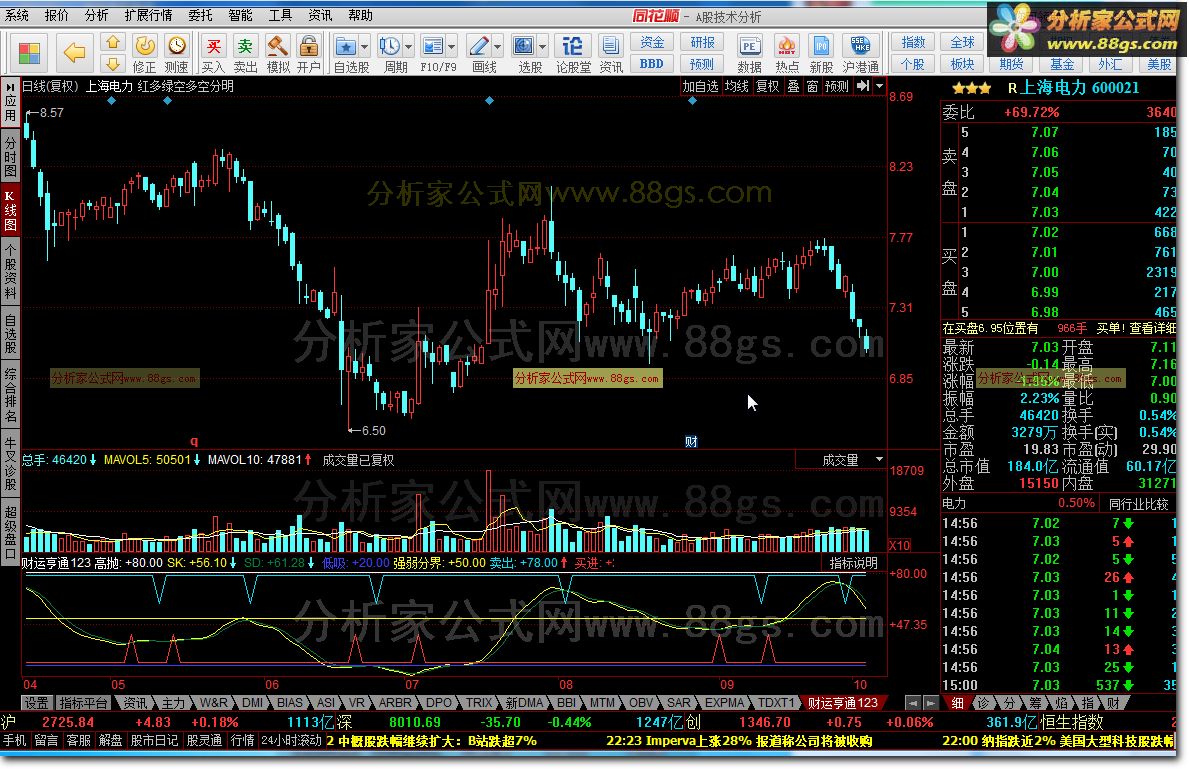Open 模拟 simulated trading
Viewport: 1189px width, 769px height.
click(278, 54)
